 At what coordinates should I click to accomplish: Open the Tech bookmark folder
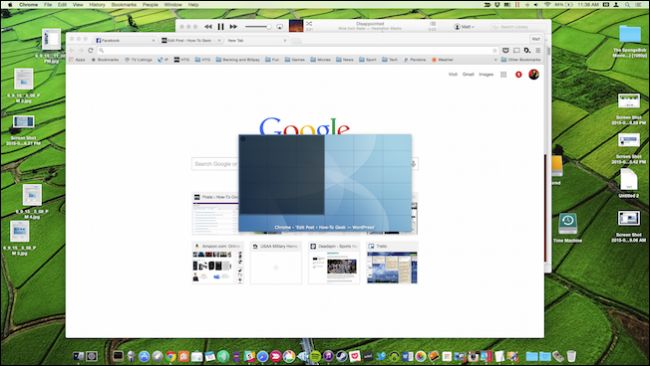[390, 60]
